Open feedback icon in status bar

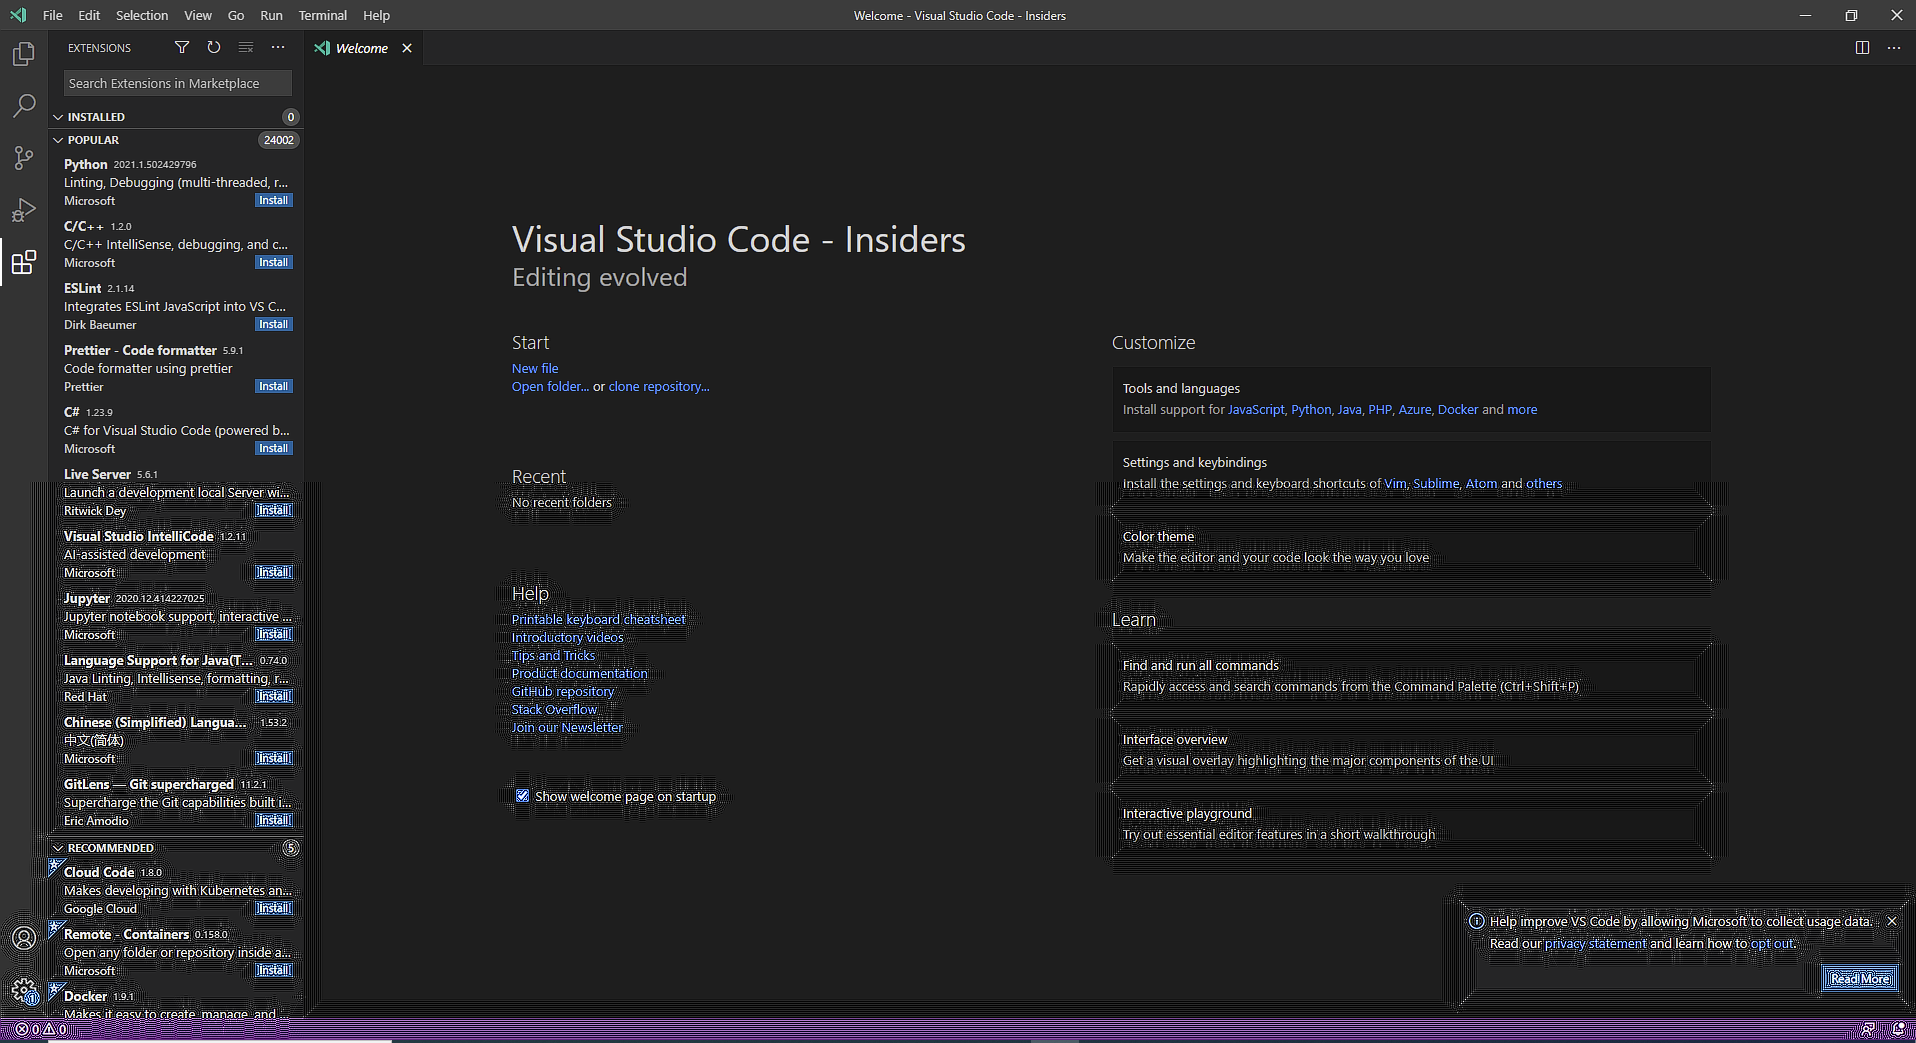(1867, 1029)
